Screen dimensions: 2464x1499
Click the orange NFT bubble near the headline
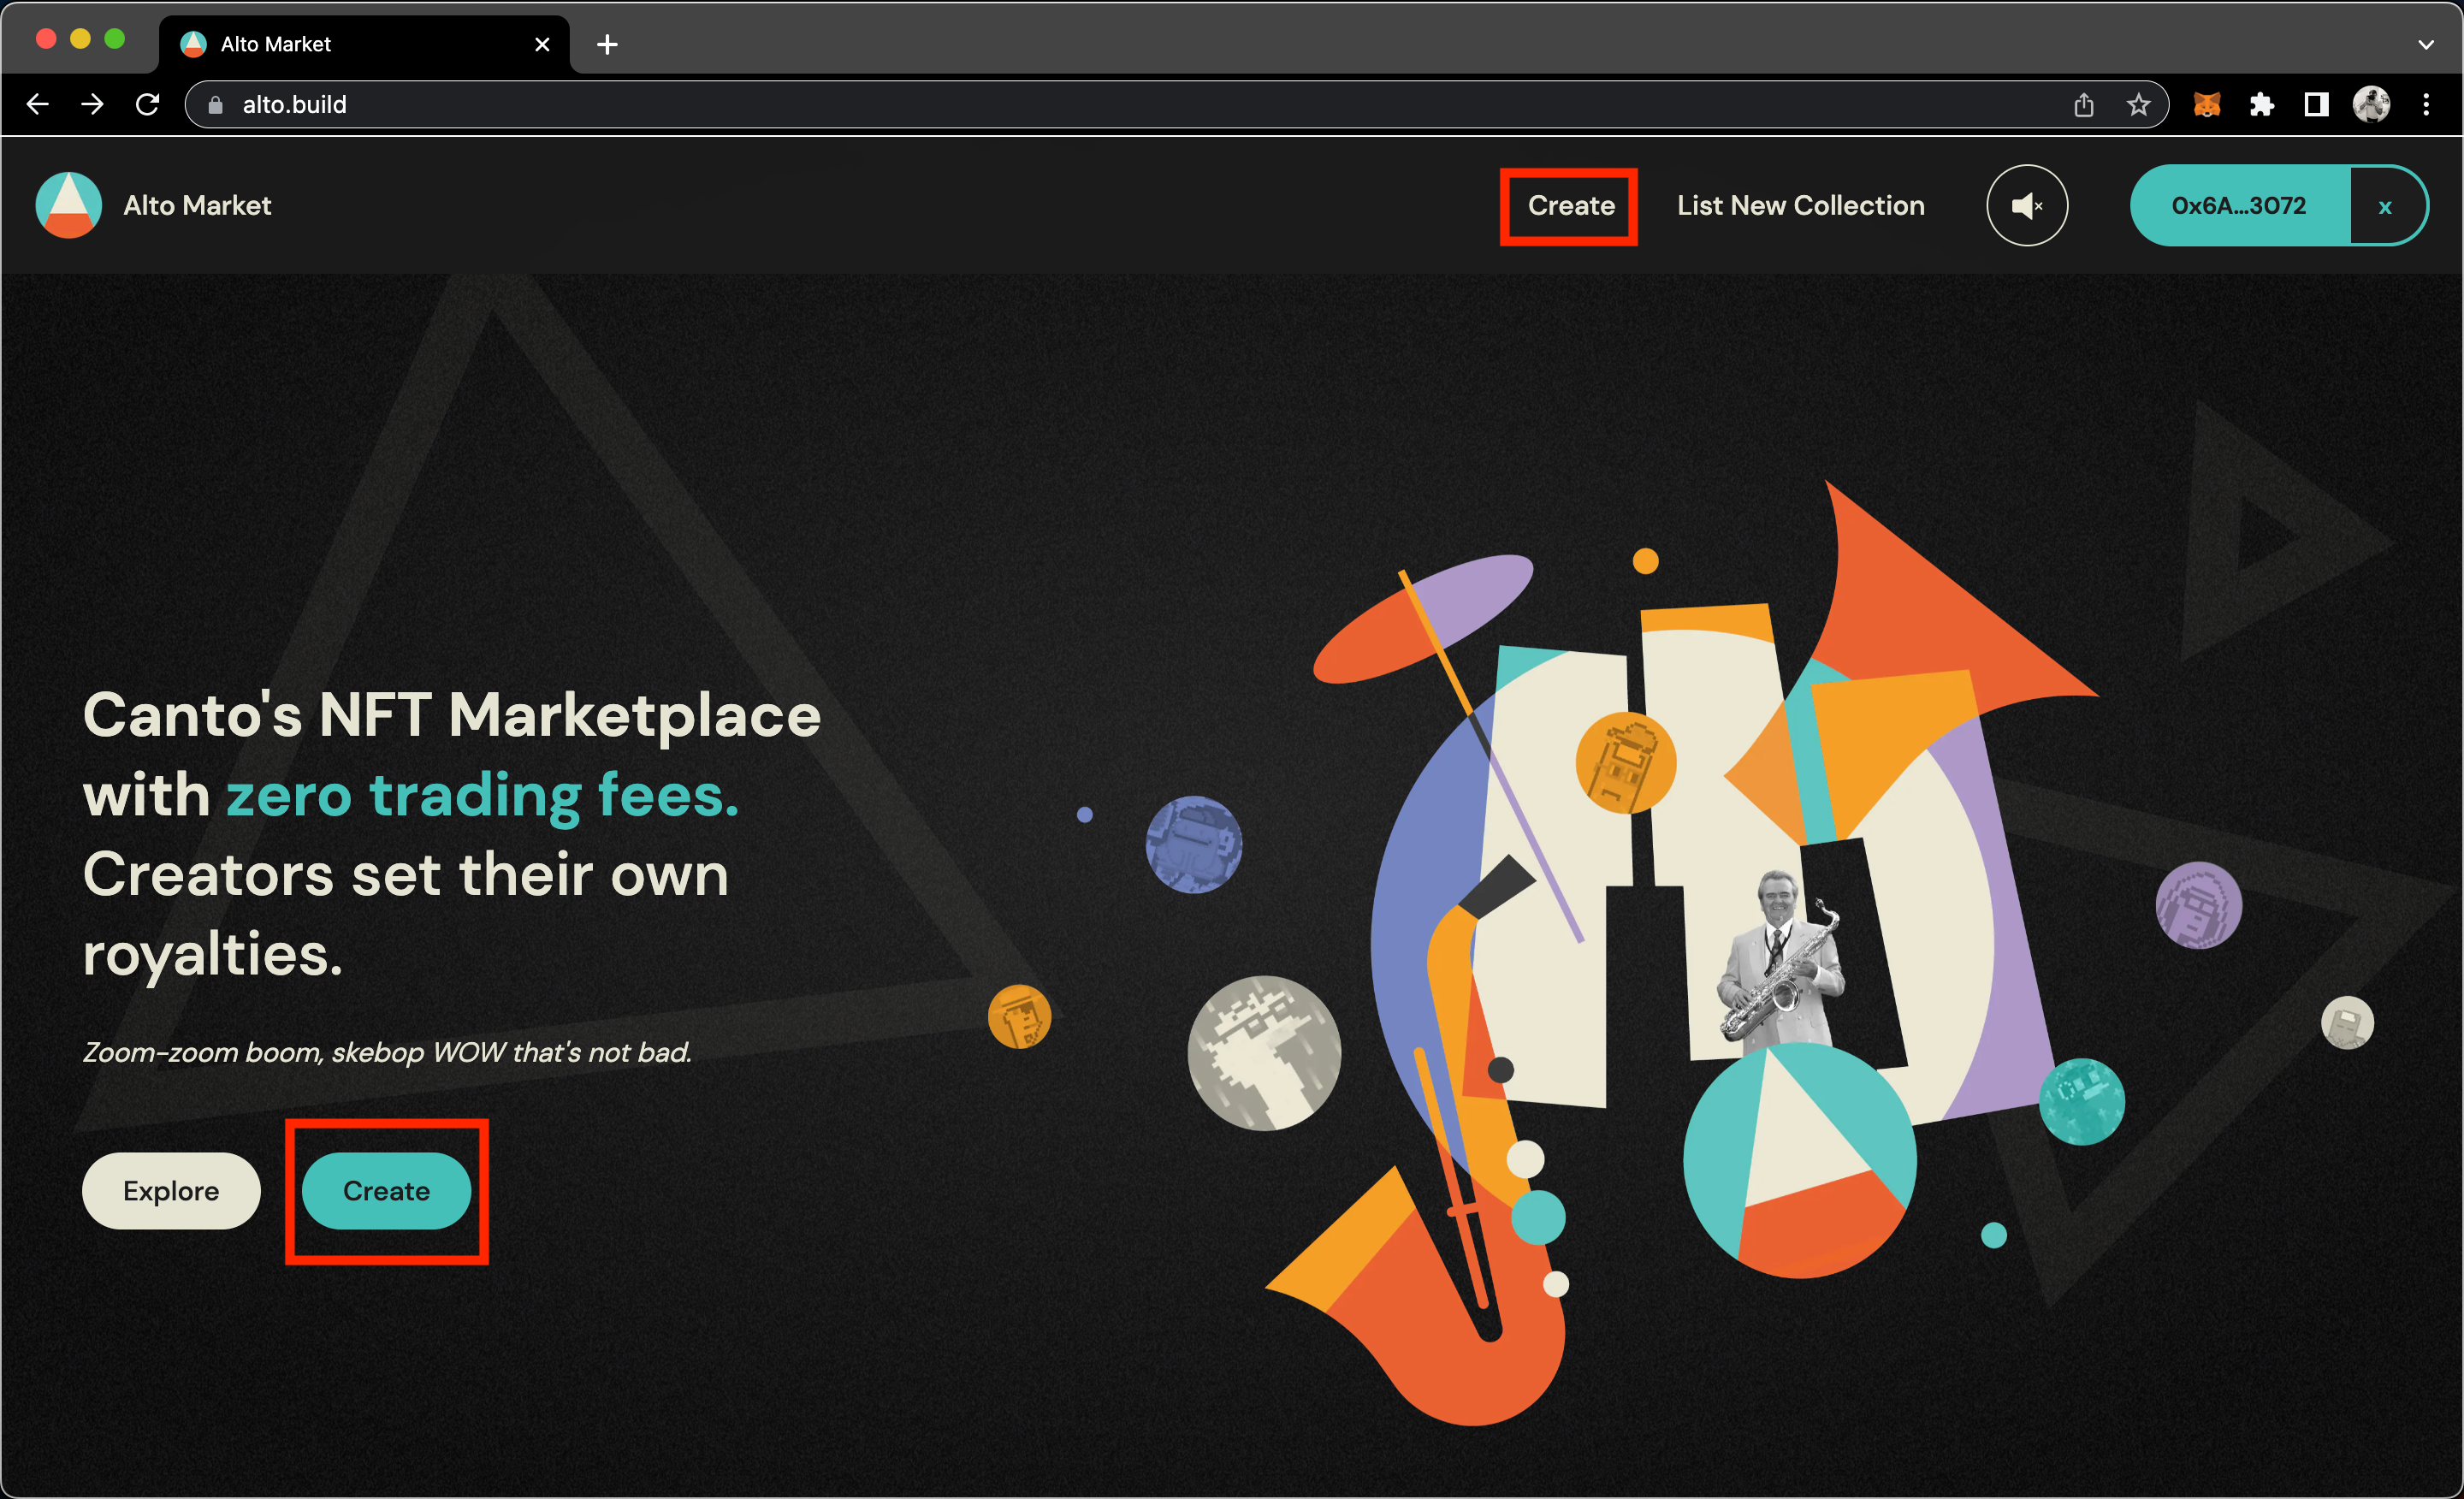coord(1019,1016)
